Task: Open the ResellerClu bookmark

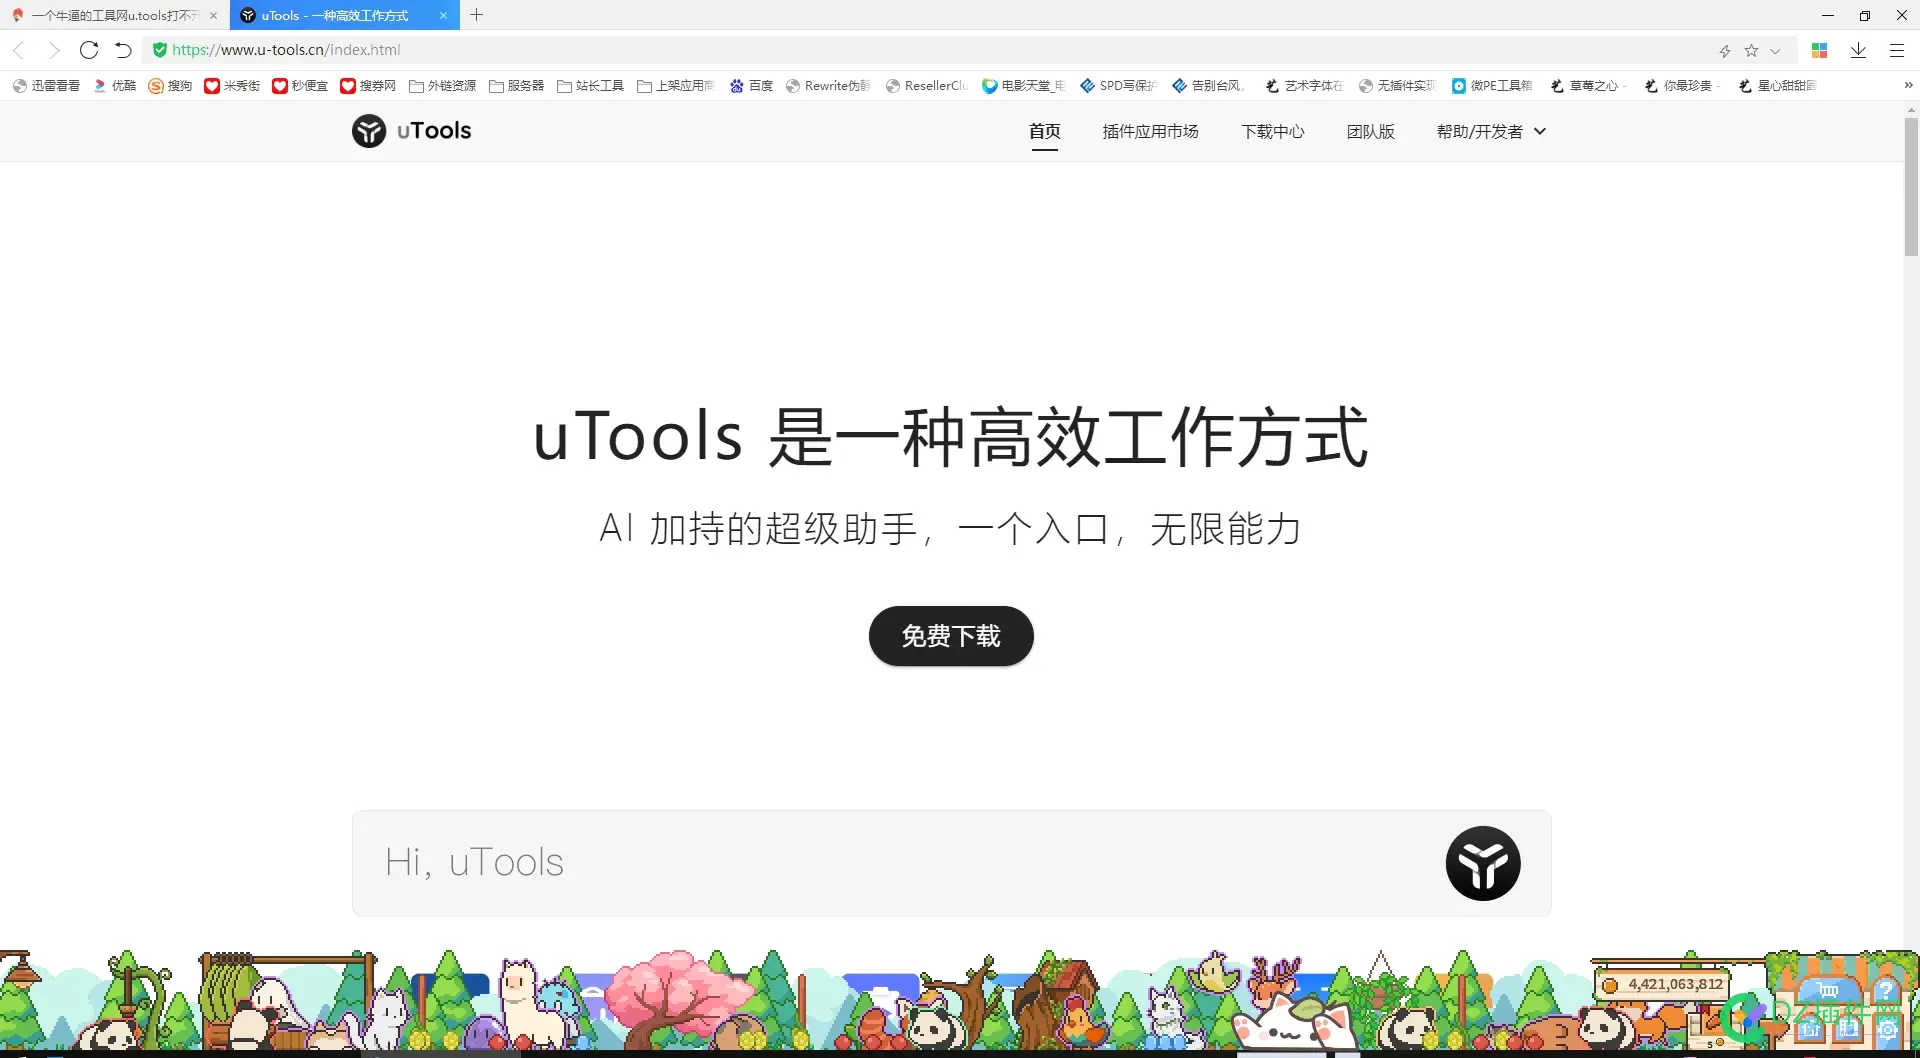Action: tap(926, 86)
